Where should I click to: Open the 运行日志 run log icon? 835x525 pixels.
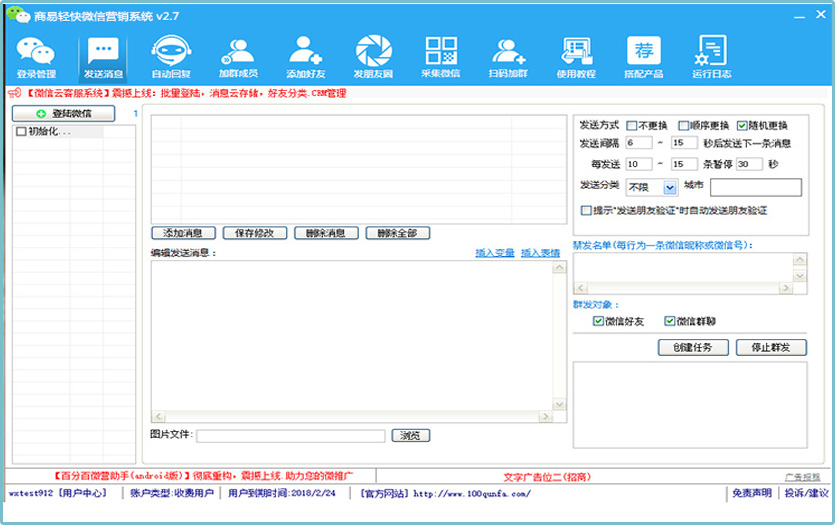(711, 58)
